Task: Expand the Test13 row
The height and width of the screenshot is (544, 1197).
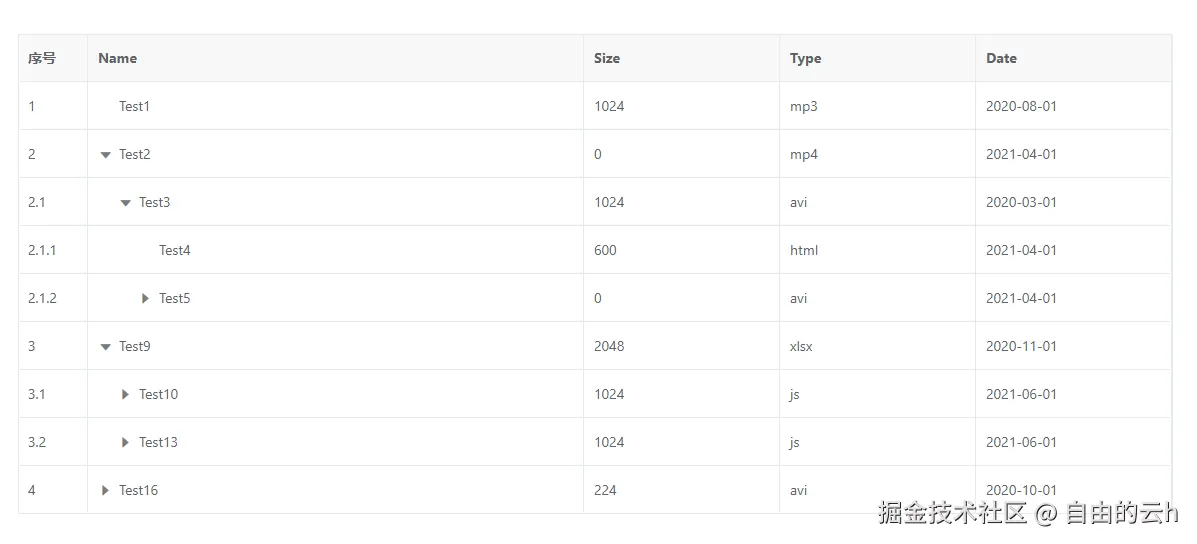Action: click(126, 442)
